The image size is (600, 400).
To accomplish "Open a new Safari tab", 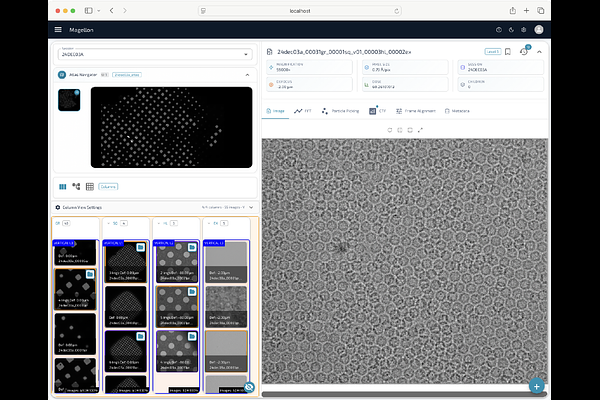I will [x=527, y=11].
